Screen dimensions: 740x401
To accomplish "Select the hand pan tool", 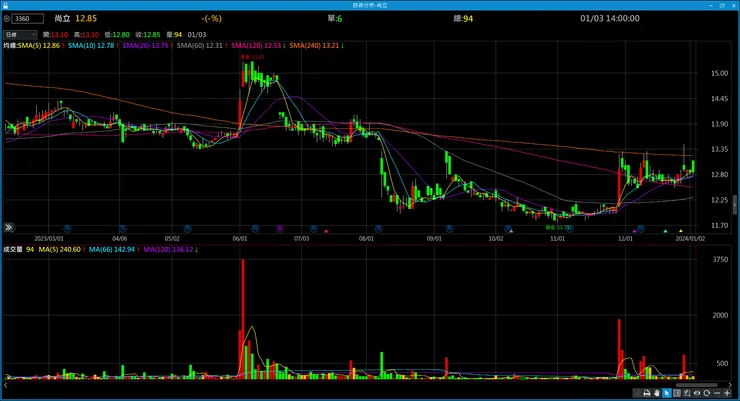I will click(x=656, y=393).
